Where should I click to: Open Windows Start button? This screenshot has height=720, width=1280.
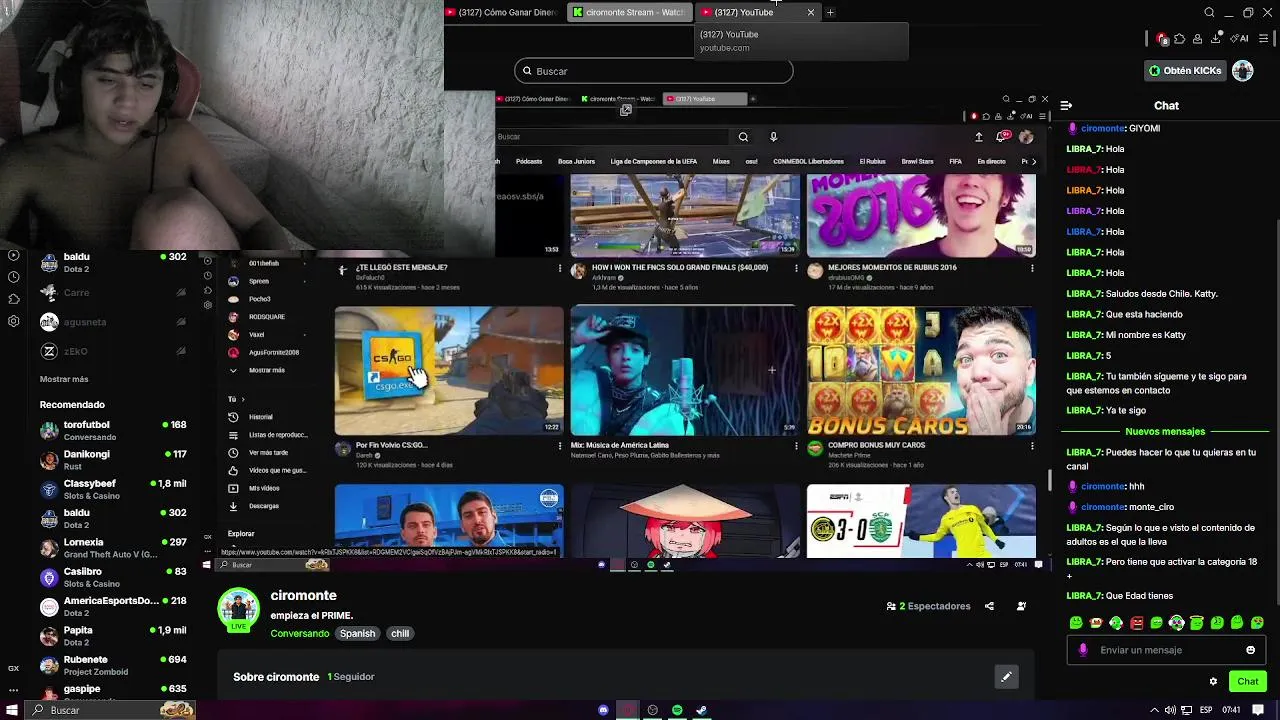pos(12,710)
